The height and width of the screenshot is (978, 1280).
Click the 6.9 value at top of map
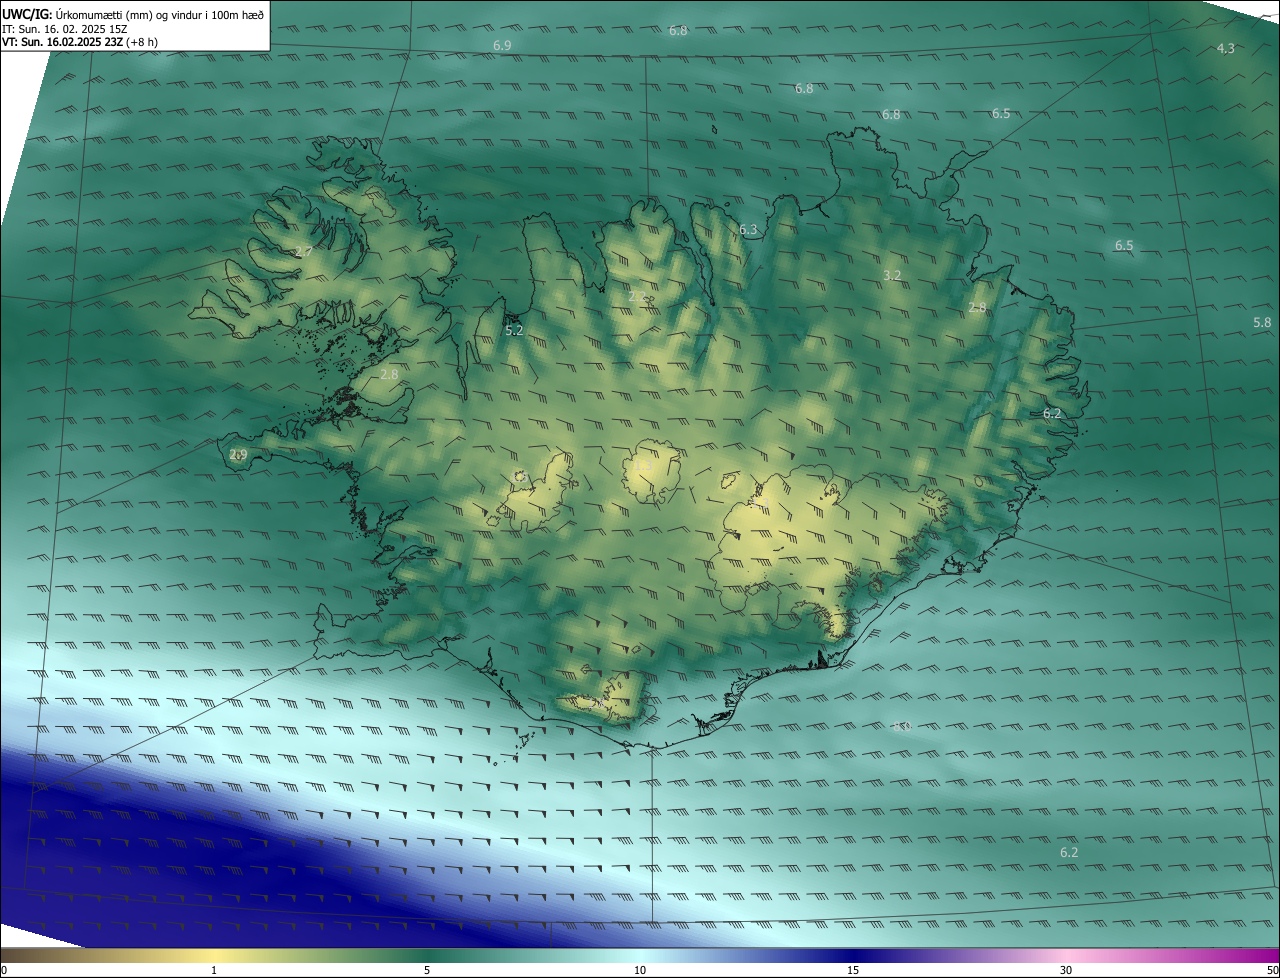[502, 46]
